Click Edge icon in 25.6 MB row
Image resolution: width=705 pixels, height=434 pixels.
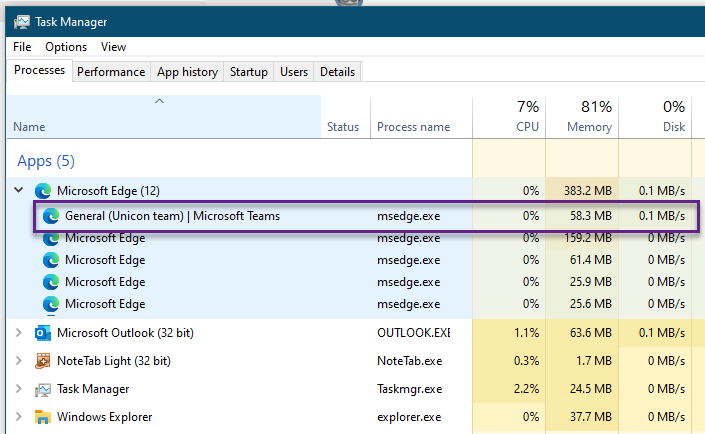(51, 304)
